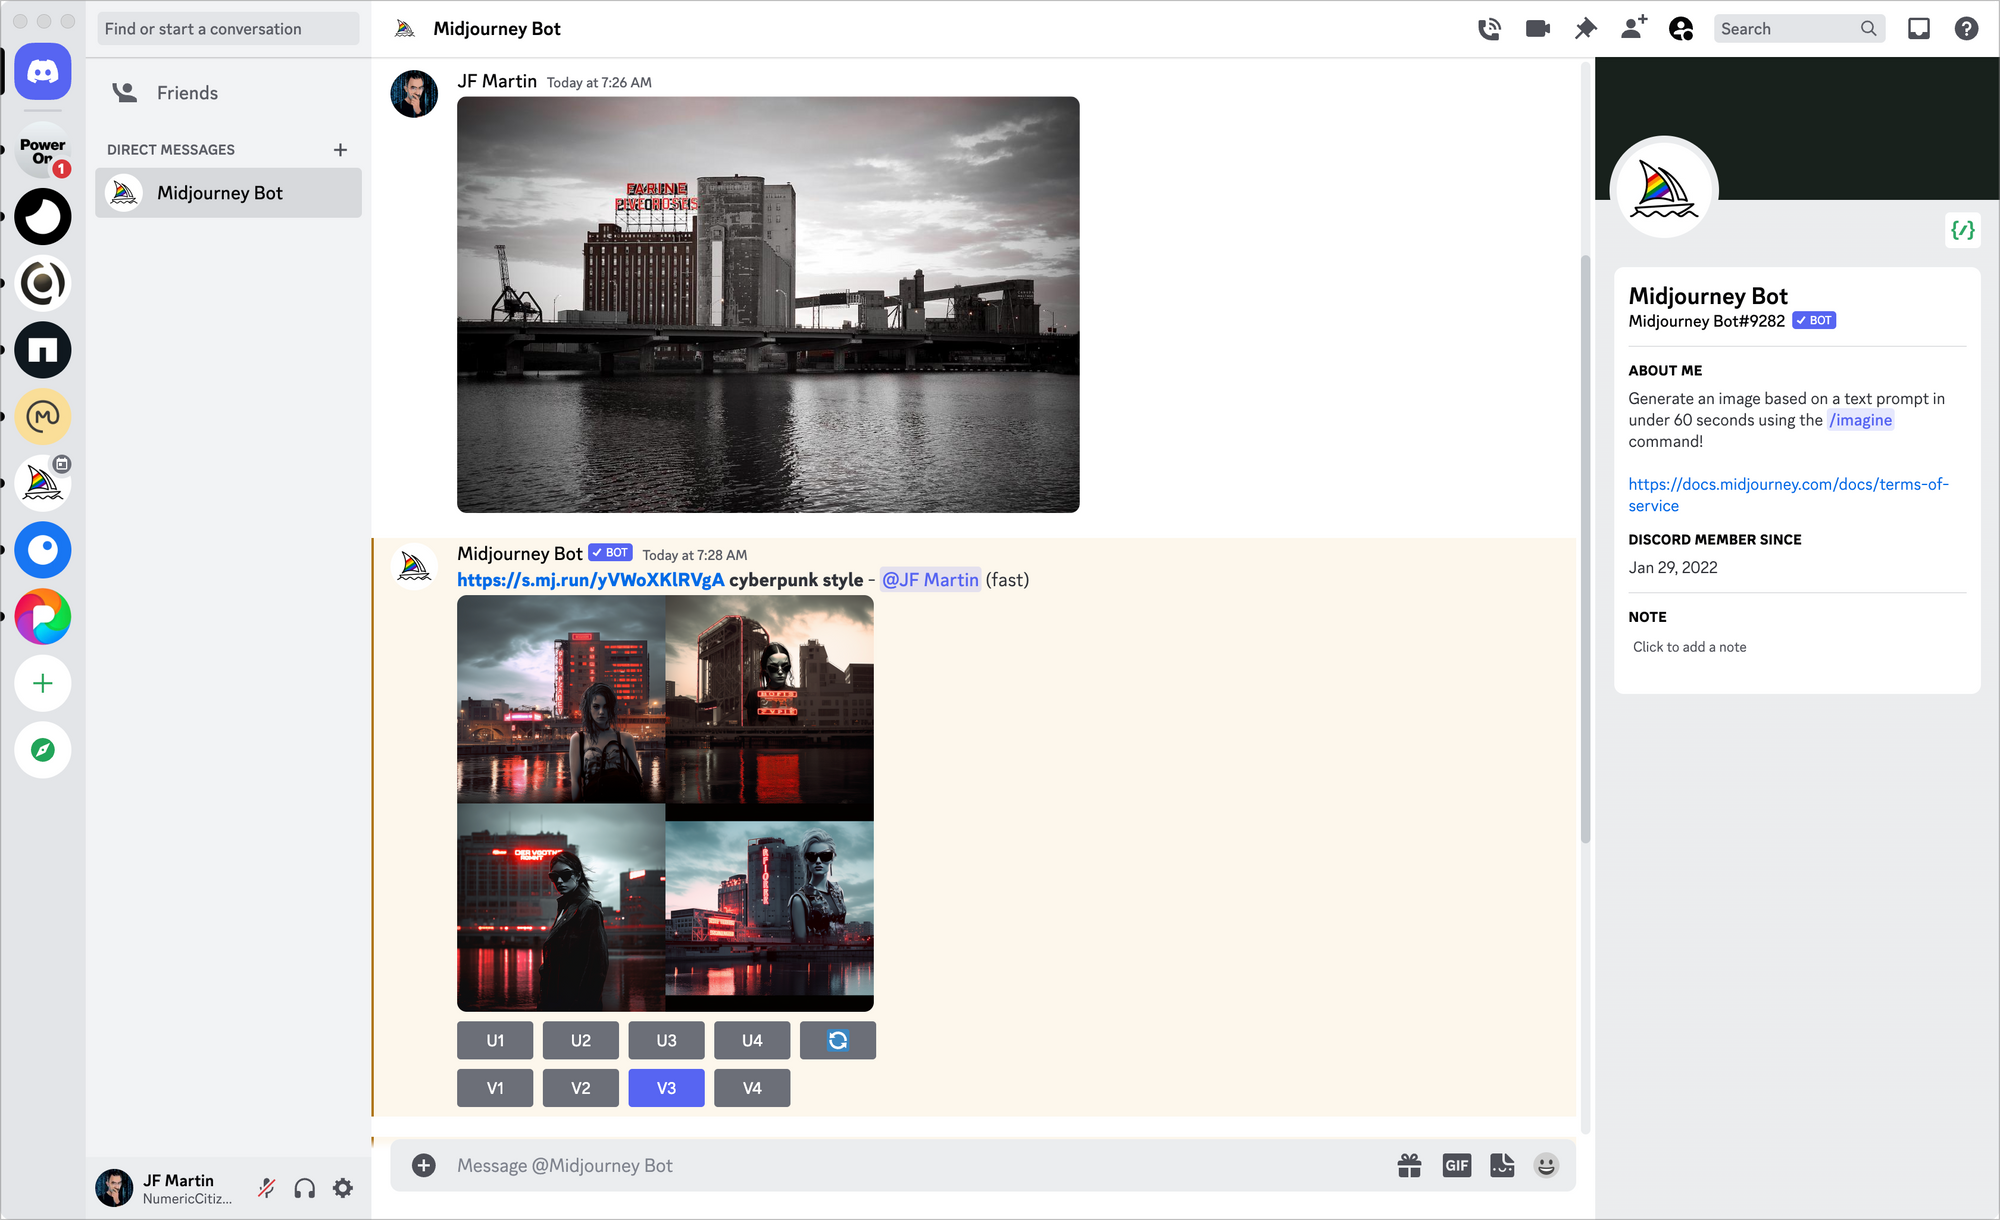The image size is (2000, 1220).
Task: Open Explore Discoverable Servers compass
Action: pyautogui.click(x=42, y=750)
